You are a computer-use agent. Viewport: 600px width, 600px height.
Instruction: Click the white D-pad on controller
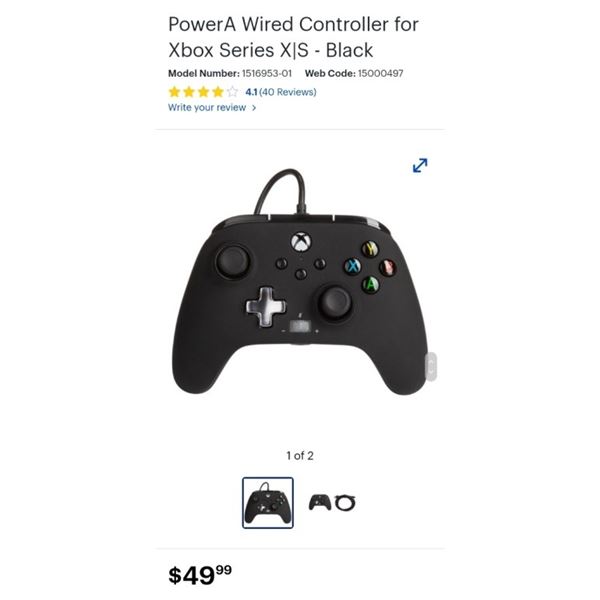click(266, 307)
